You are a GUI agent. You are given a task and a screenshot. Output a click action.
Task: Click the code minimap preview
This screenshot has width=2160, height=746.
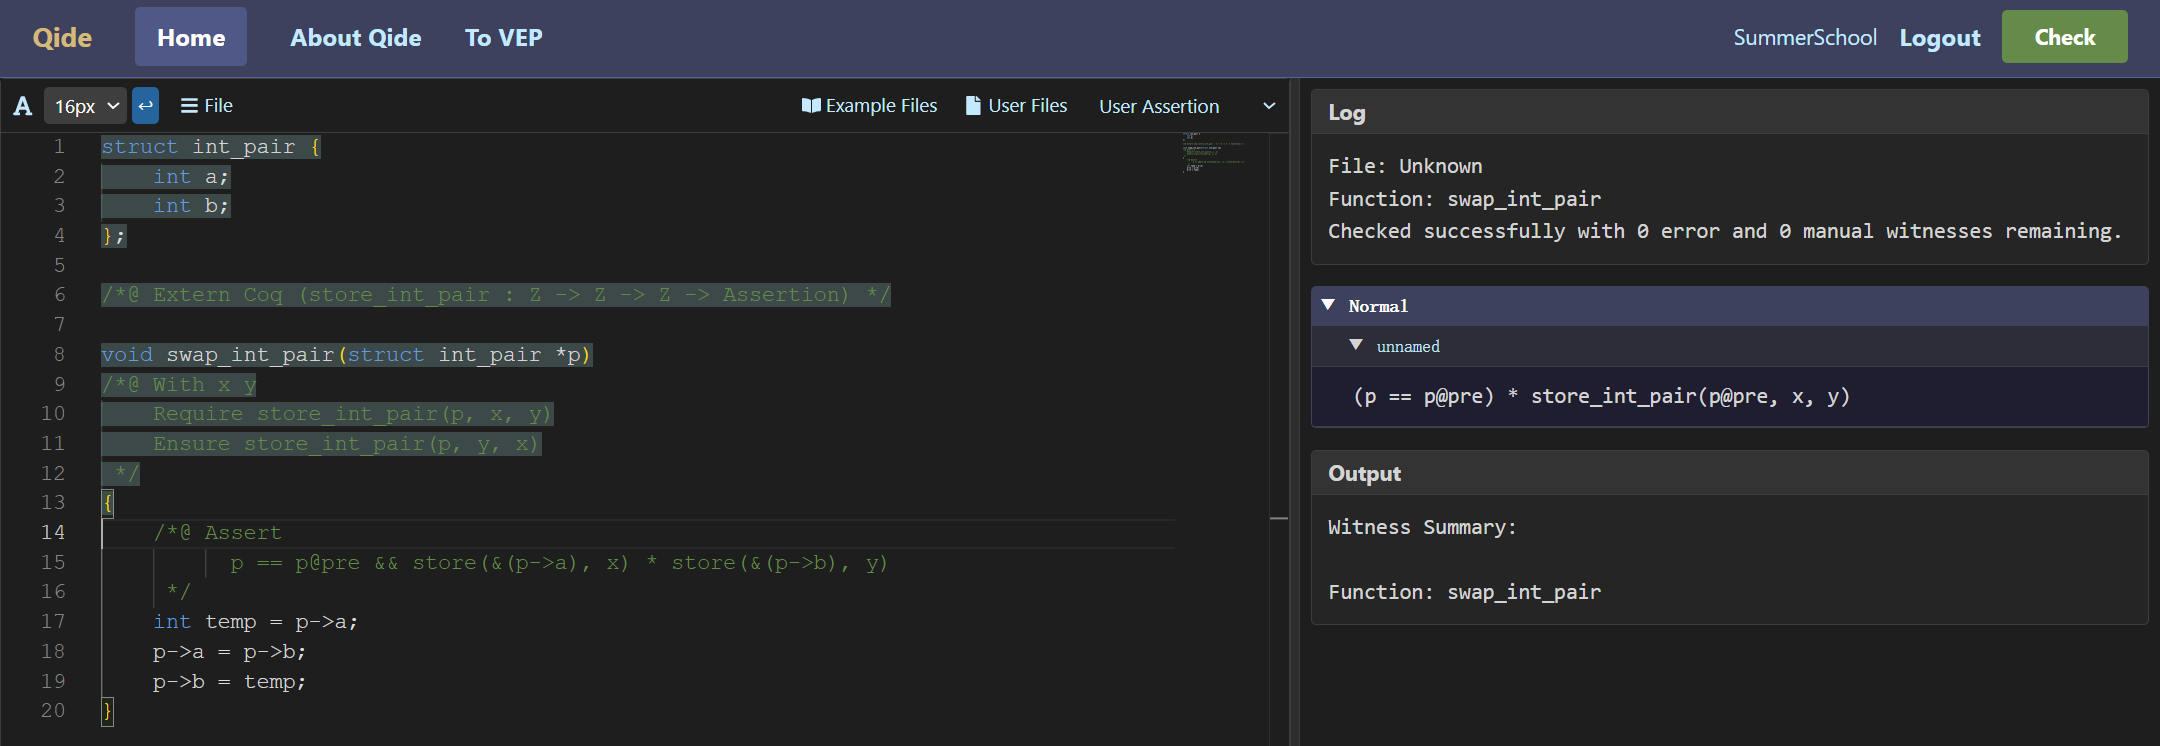pos(1213,153)
